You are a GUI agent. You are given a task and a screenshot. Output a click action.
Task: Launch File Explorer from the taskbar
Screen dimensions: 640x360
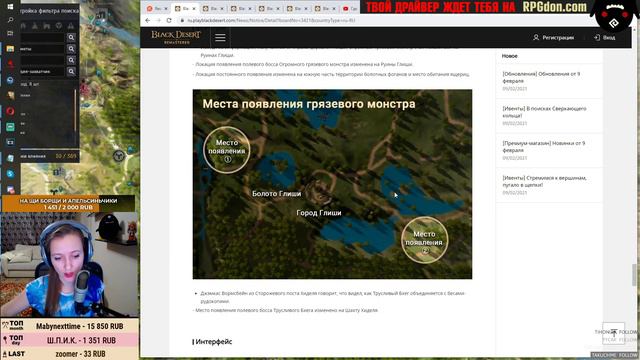11,49
